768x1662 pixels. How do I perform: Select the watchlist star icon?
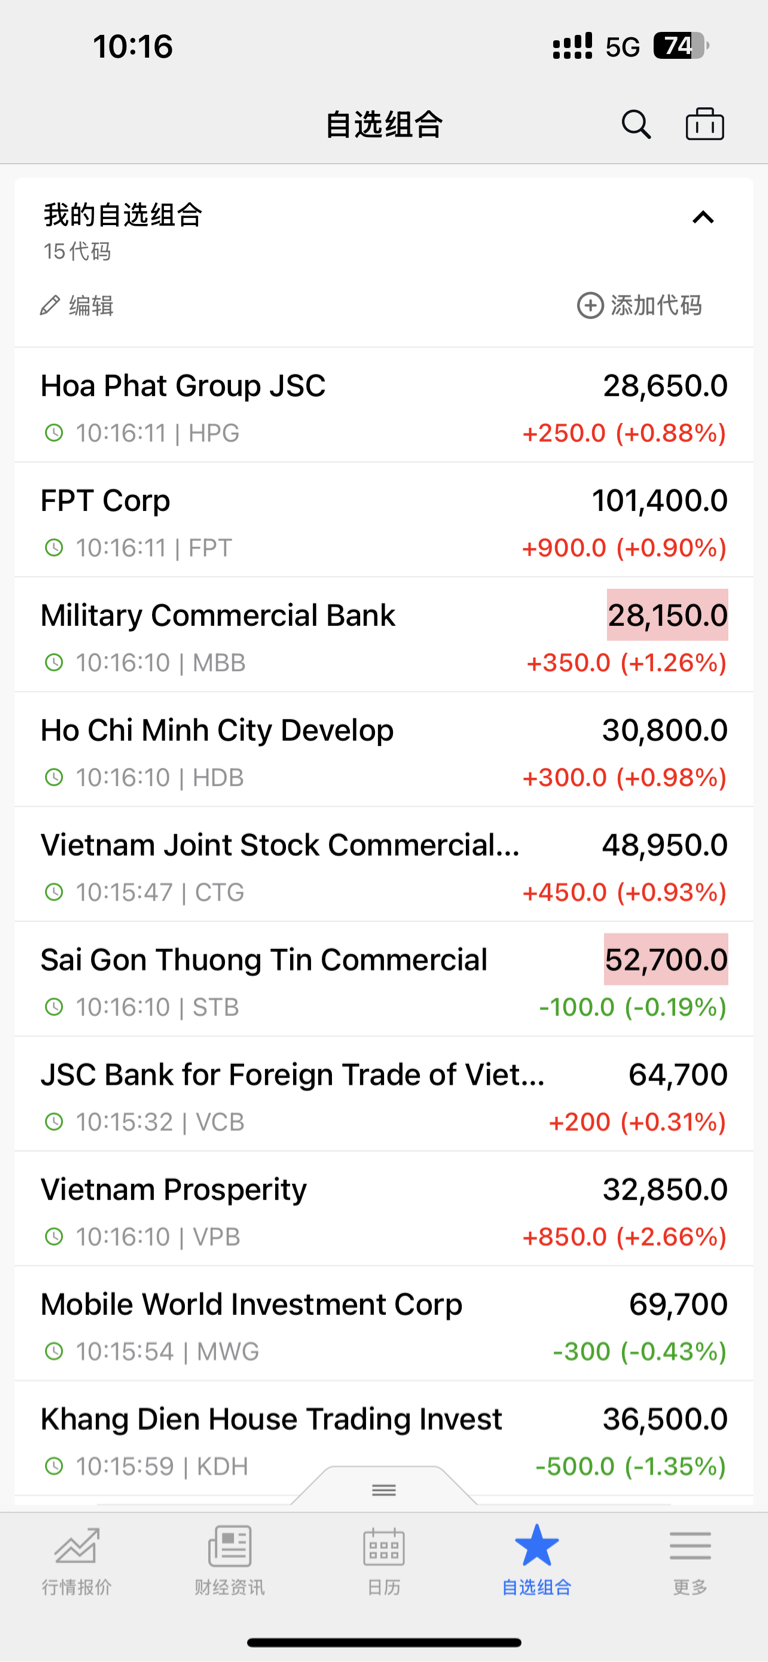pyautogui.click(x=537, y=1545)
